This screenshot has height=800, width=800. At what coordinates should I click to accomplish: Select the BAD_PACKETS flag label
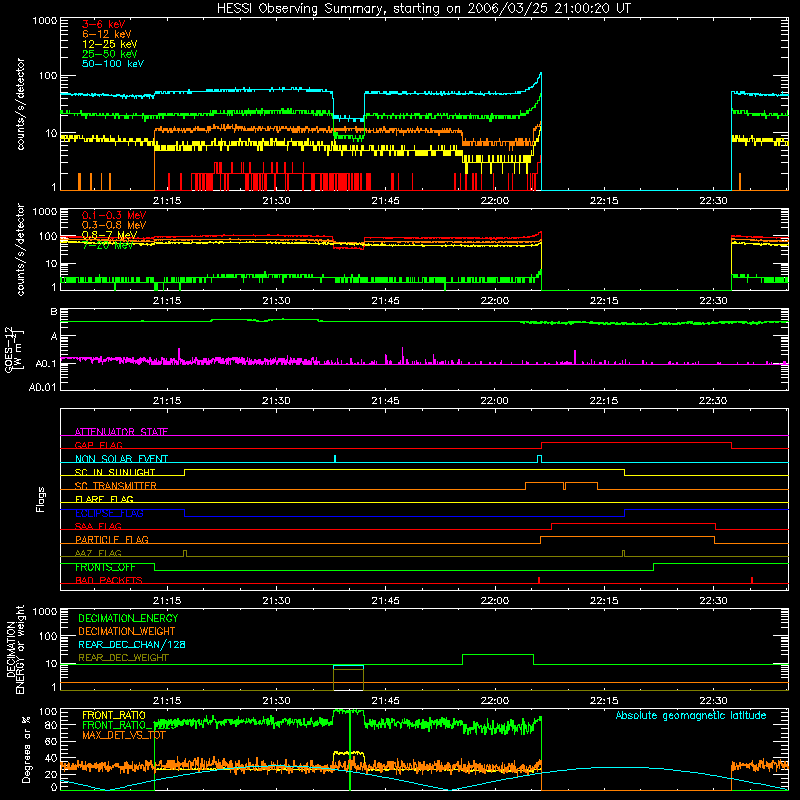click(x=109, y=580)
